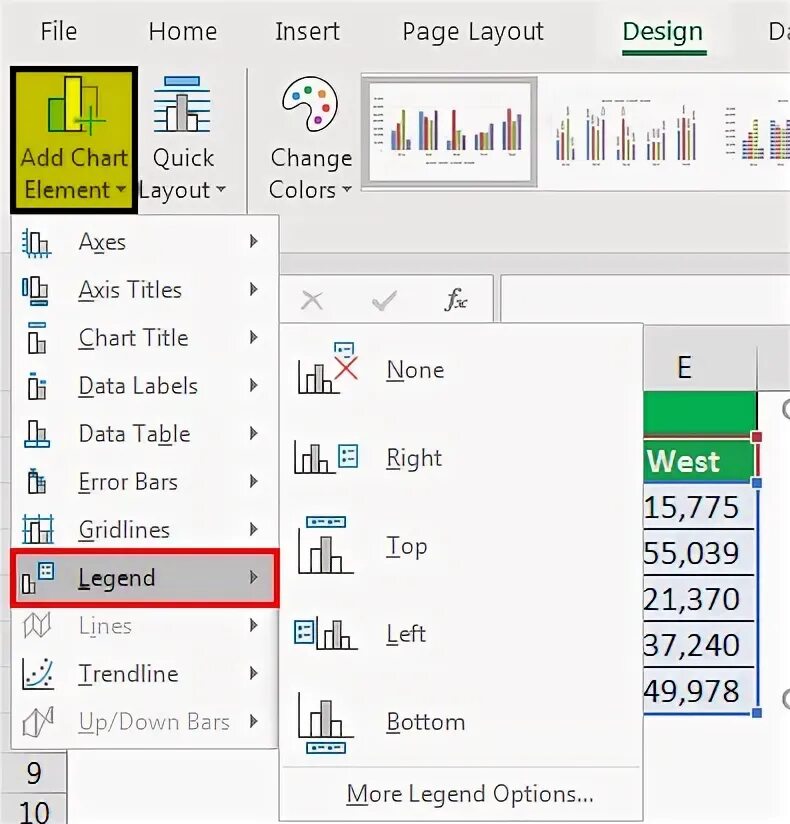
Task: Select the Bottom legend option text
Action: tap(426, 722)
